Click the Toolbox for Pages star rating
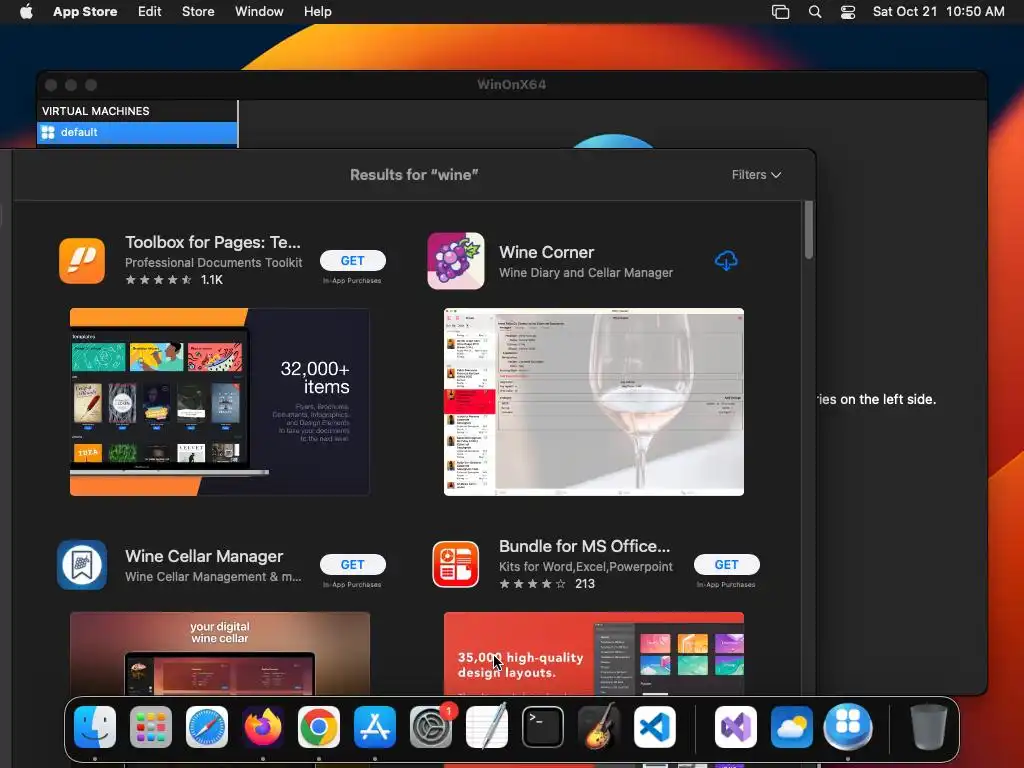 pos(158,280)
